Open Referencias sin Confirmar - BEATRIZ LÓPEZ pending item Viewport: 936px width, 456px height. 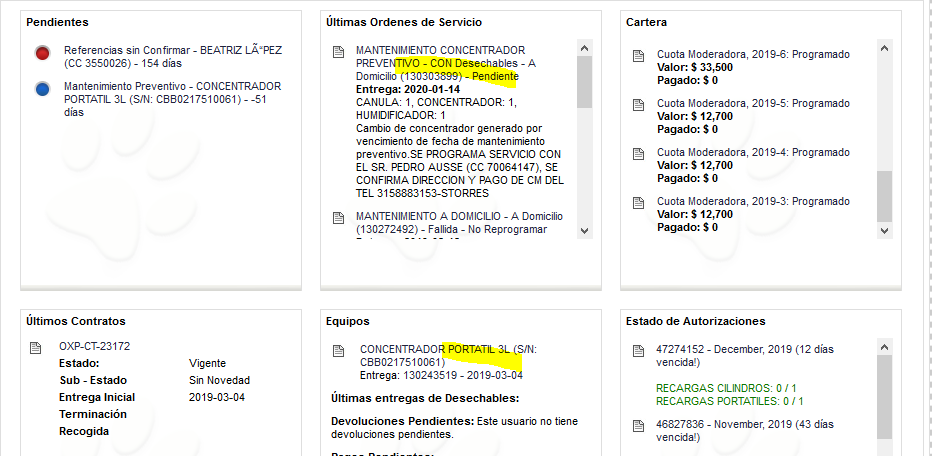[x=173, y=57]
